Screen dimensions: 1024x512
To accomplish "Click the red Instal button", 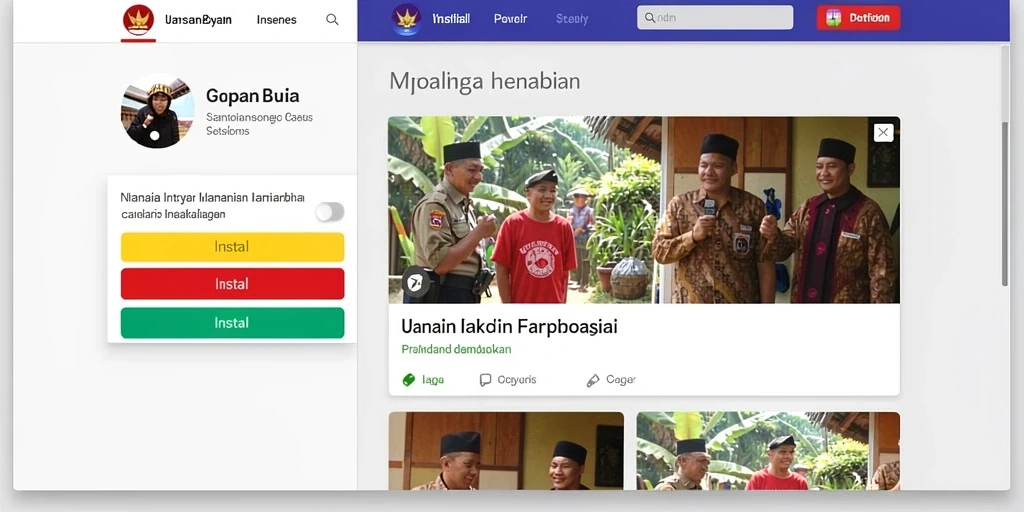I will 232,284.
